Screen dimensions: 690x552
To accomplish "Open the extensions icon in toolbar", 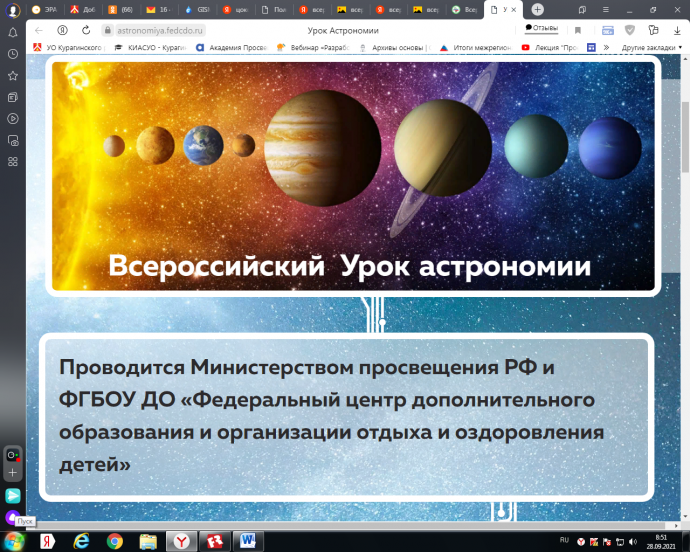I will click(x=653, y=30).
